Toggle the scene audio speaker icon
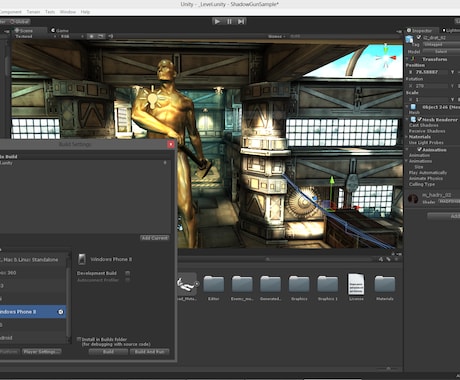 111,36
